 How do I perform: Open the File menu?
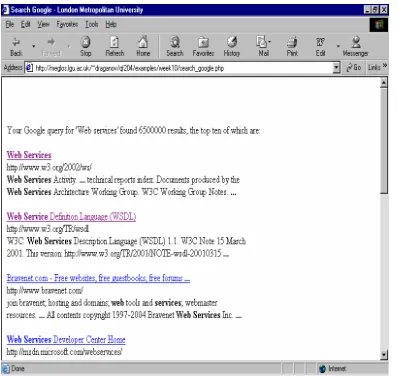10,24
